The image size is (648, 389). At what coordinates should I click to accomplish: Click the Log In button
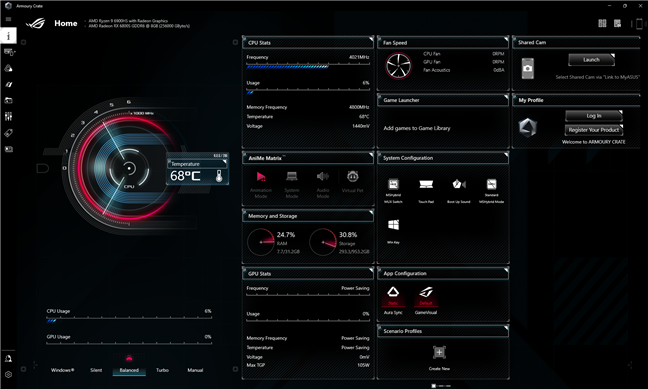coord(594,116)
